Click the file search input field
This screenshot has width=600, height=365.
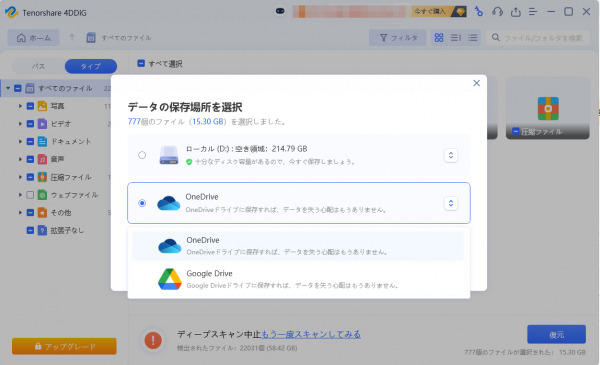(x=538, y=37)
